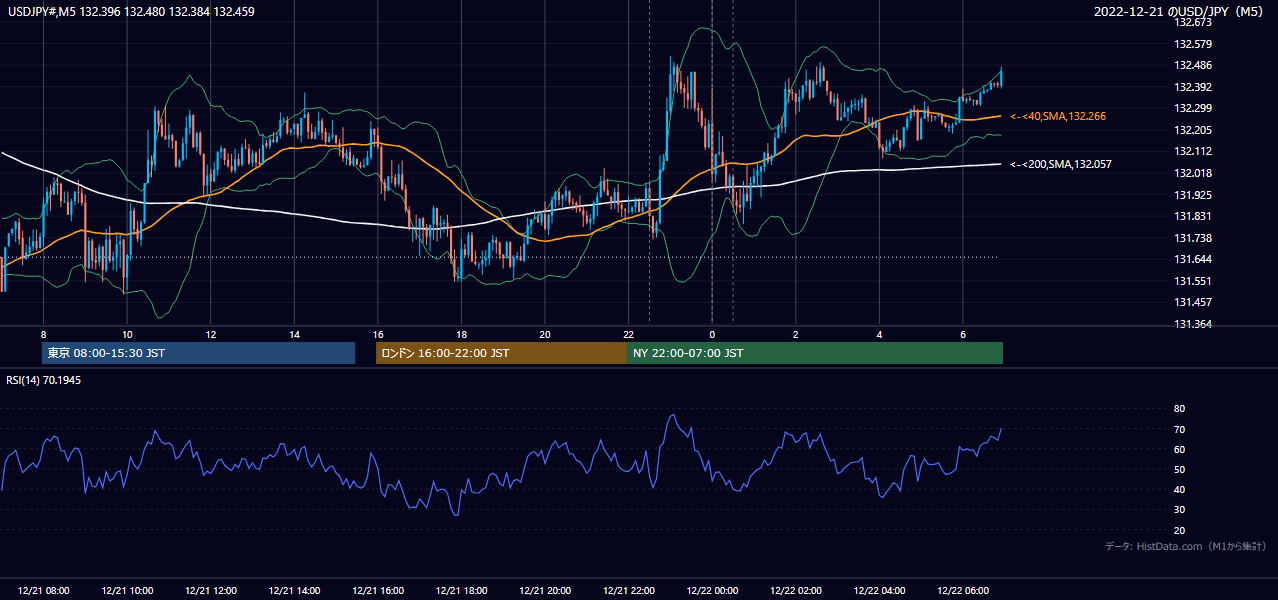
Task: Click RSI scale value 40
Action: point(1179,490)
